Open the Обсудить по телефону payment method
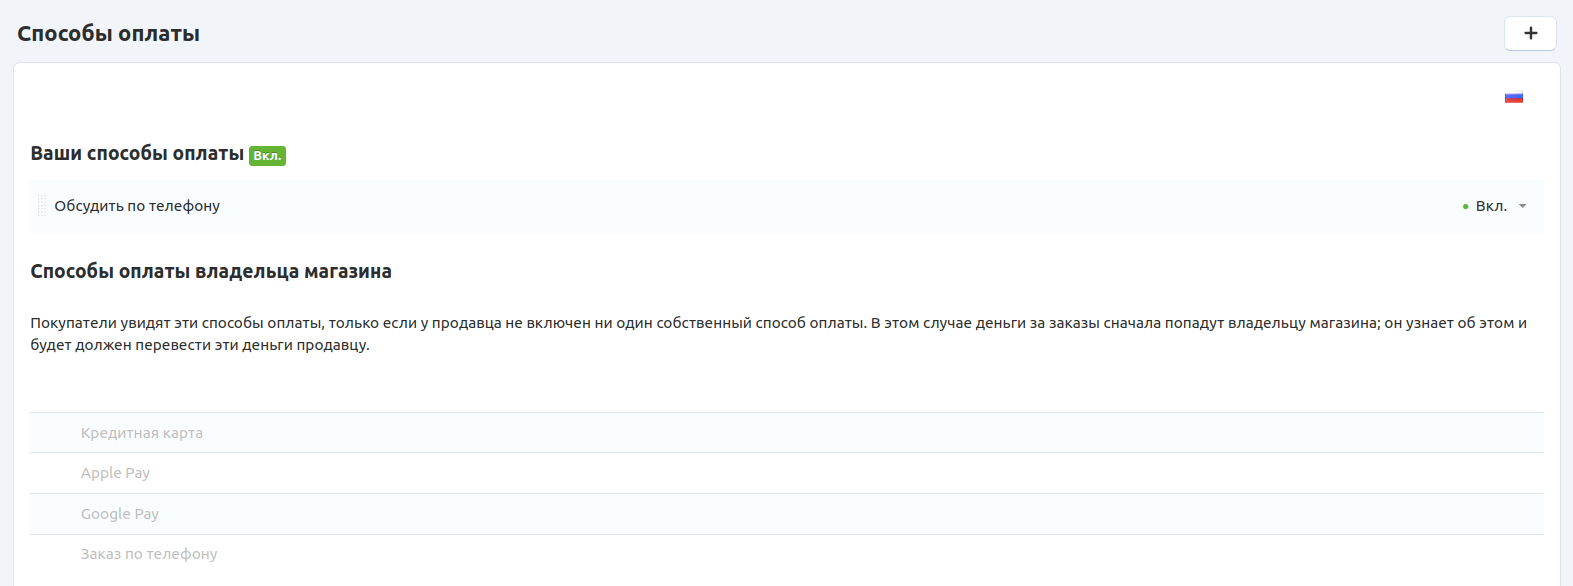Viewport: 1573px width, 586px height. [137, 206]
